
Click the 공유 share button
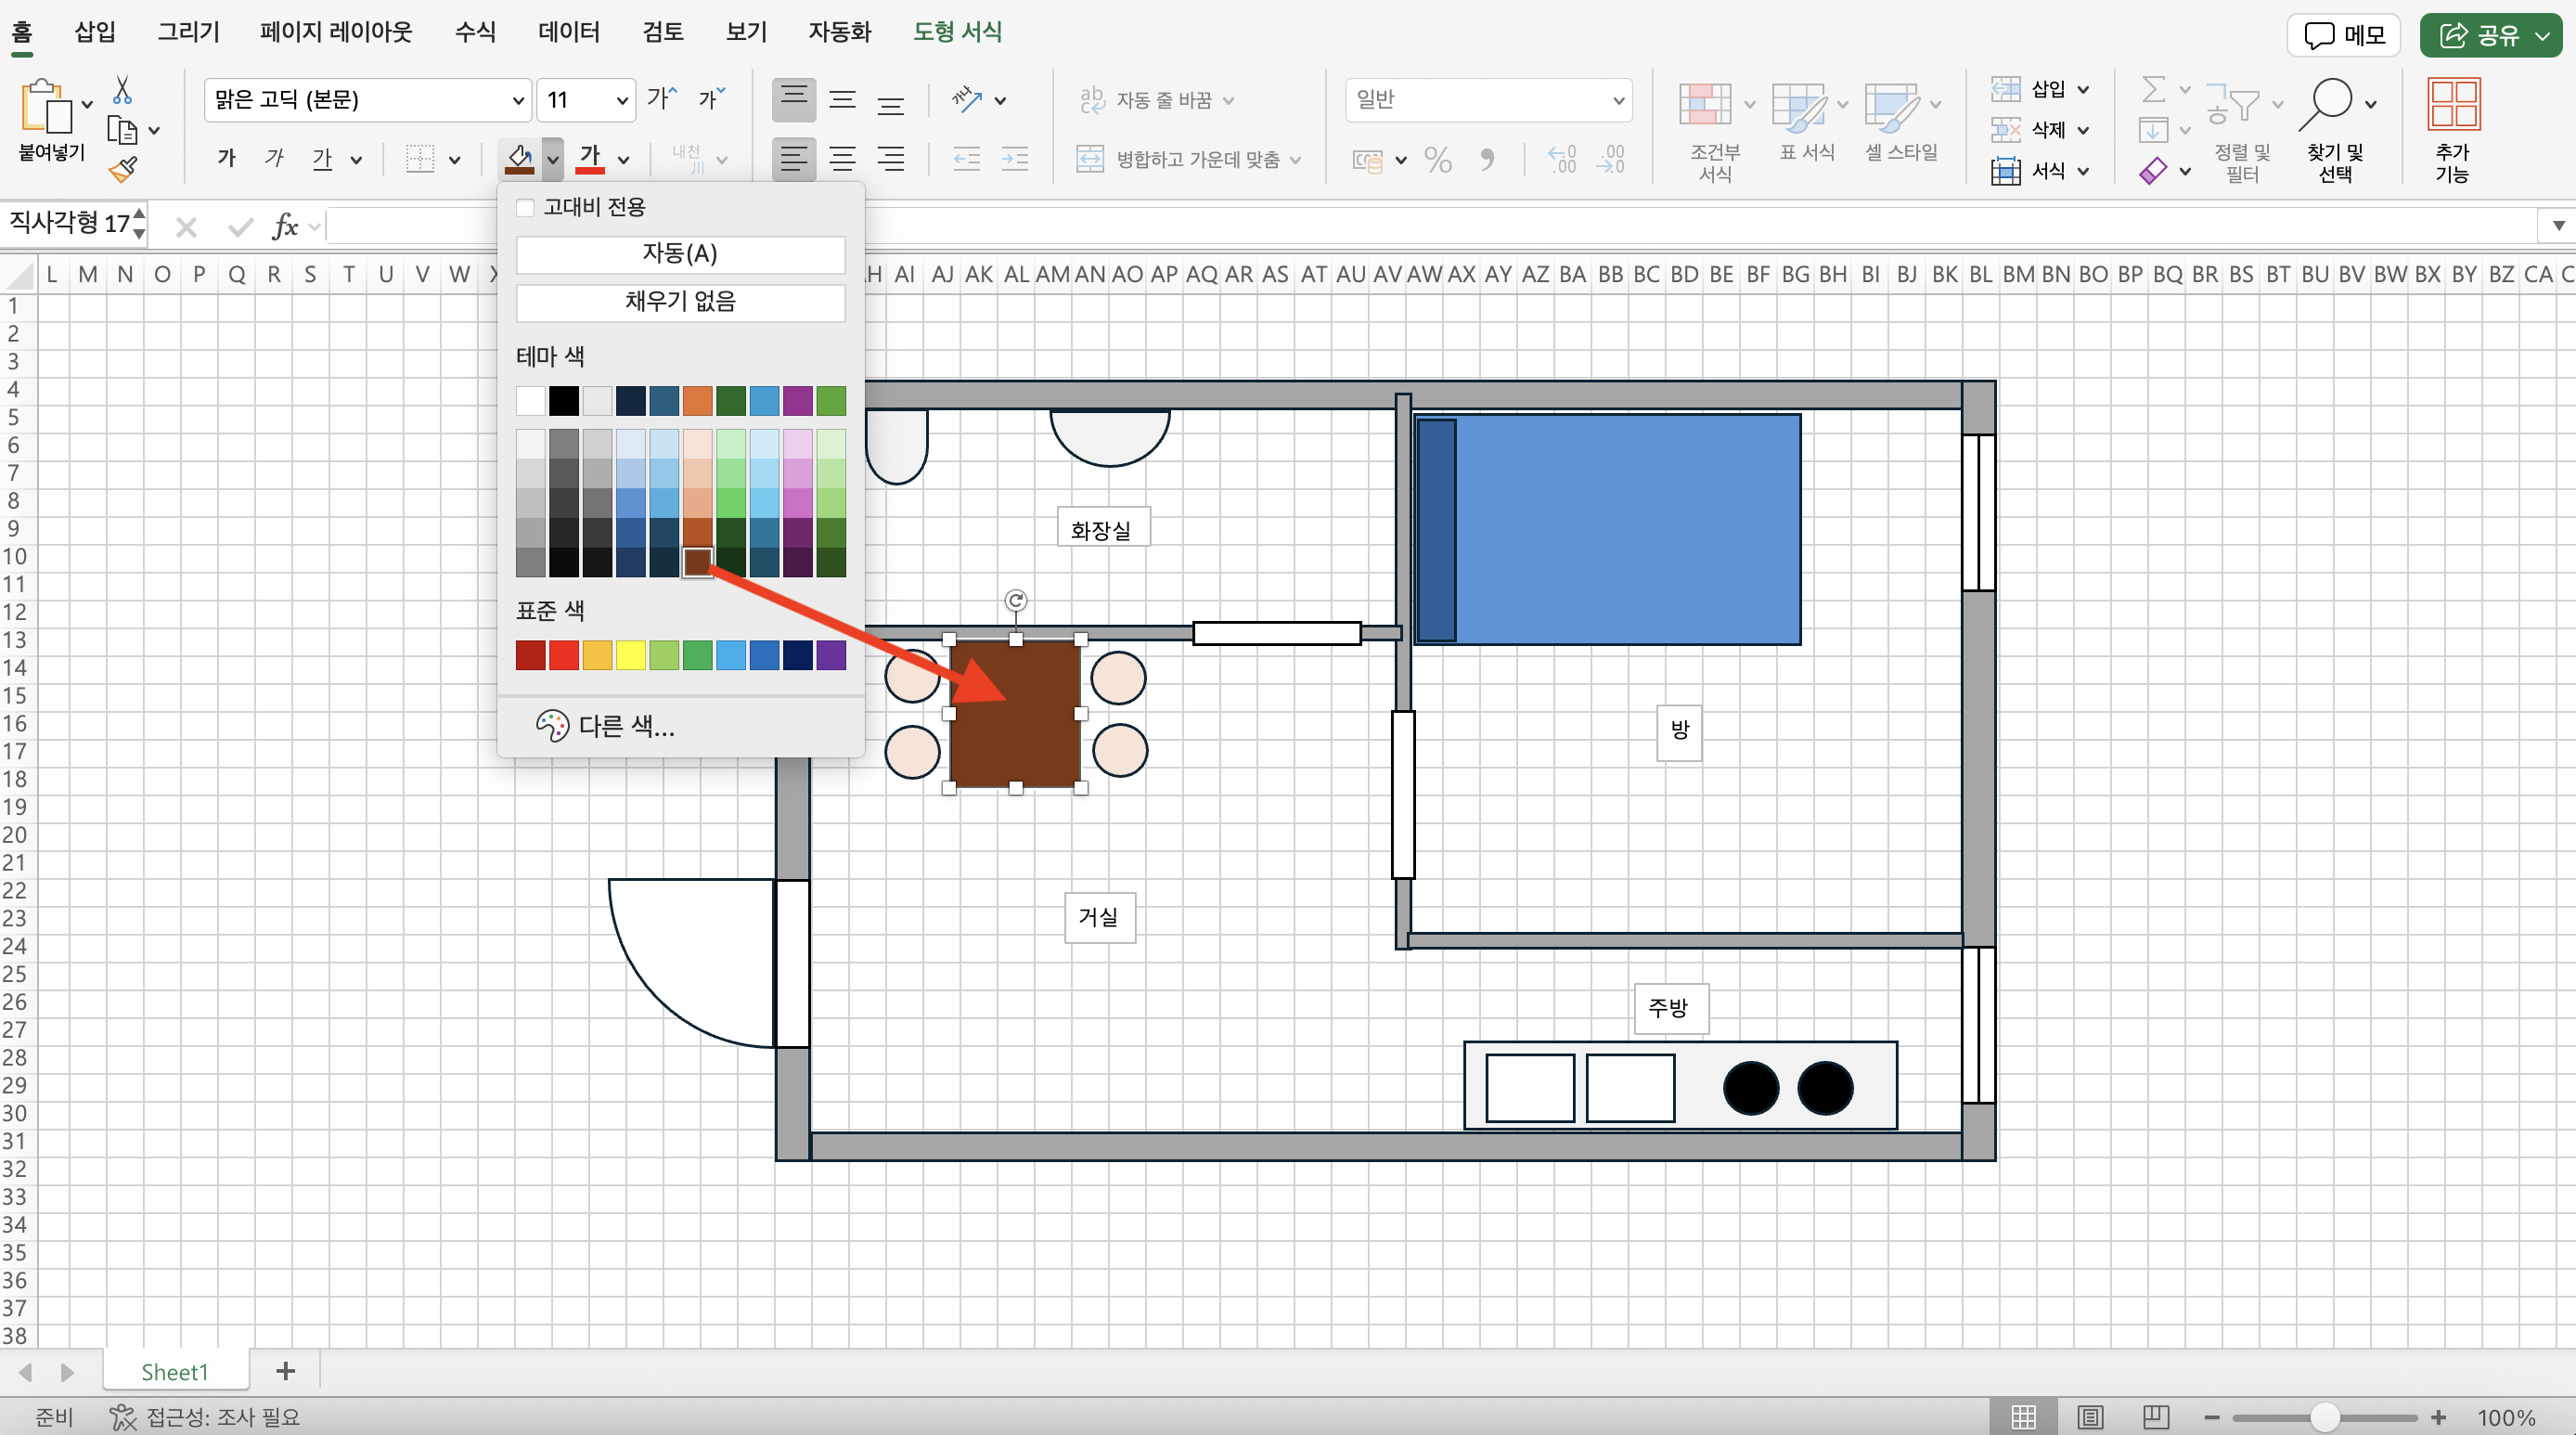(x=2491, y=35)
